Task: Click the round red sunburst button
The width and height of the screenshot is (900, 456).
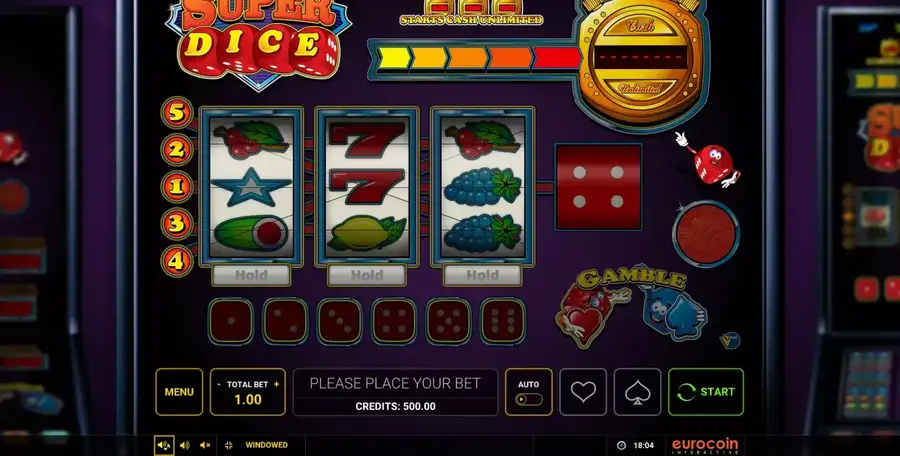Action: 706,233
